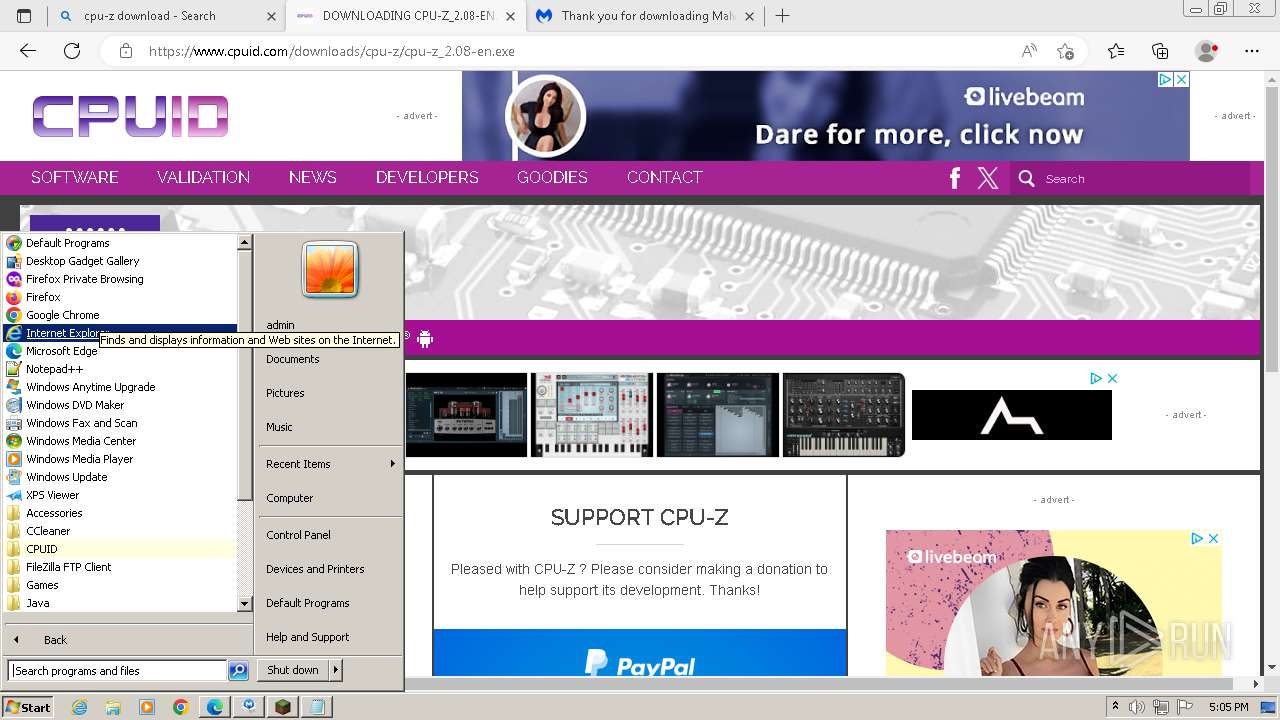Open the user profile icon
Screen dimensions: 1280x720
coord(1207,51)
